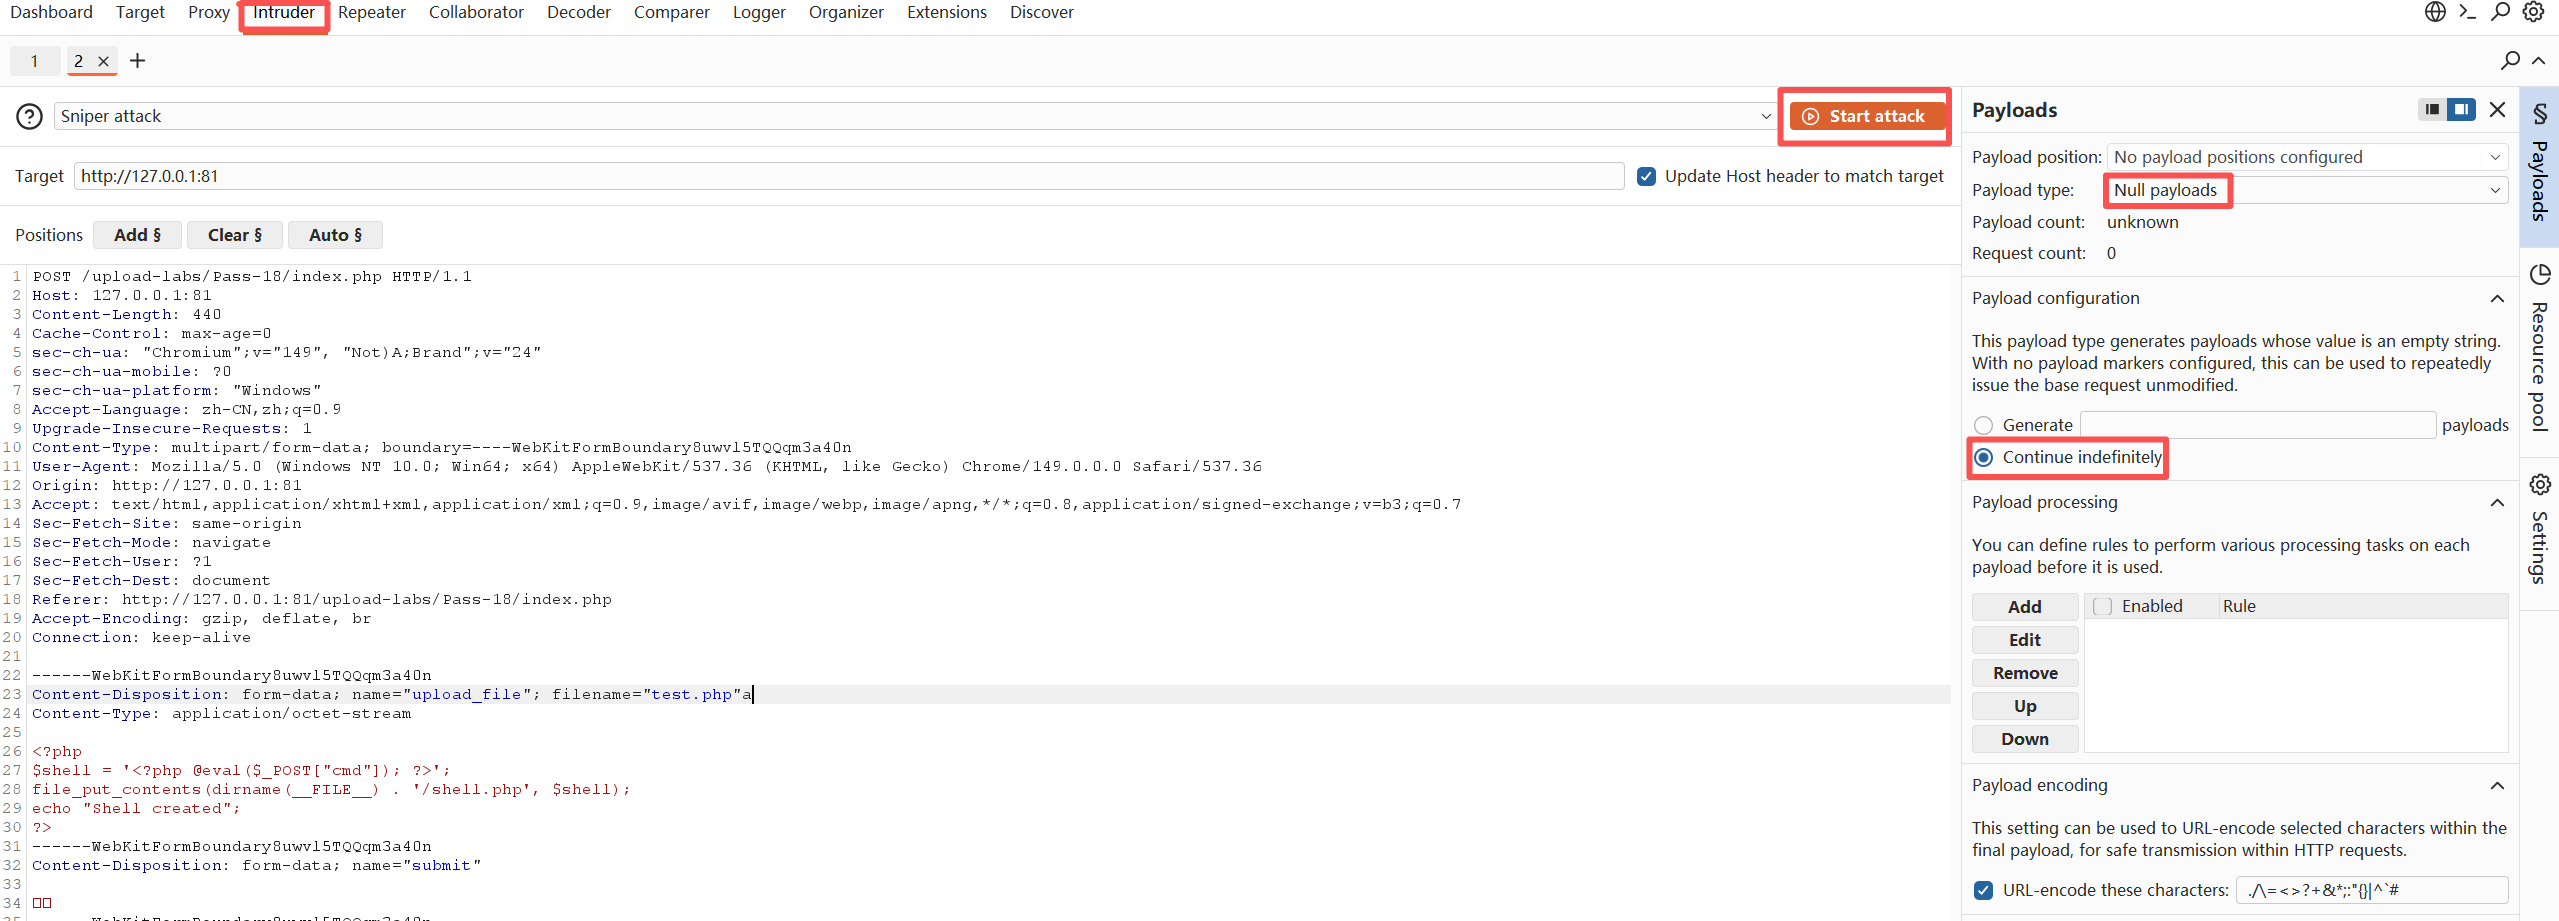This screenshot has width=2559, height=921.
Task: Open the command palette terminal icon
Action: click(2468, 12)
